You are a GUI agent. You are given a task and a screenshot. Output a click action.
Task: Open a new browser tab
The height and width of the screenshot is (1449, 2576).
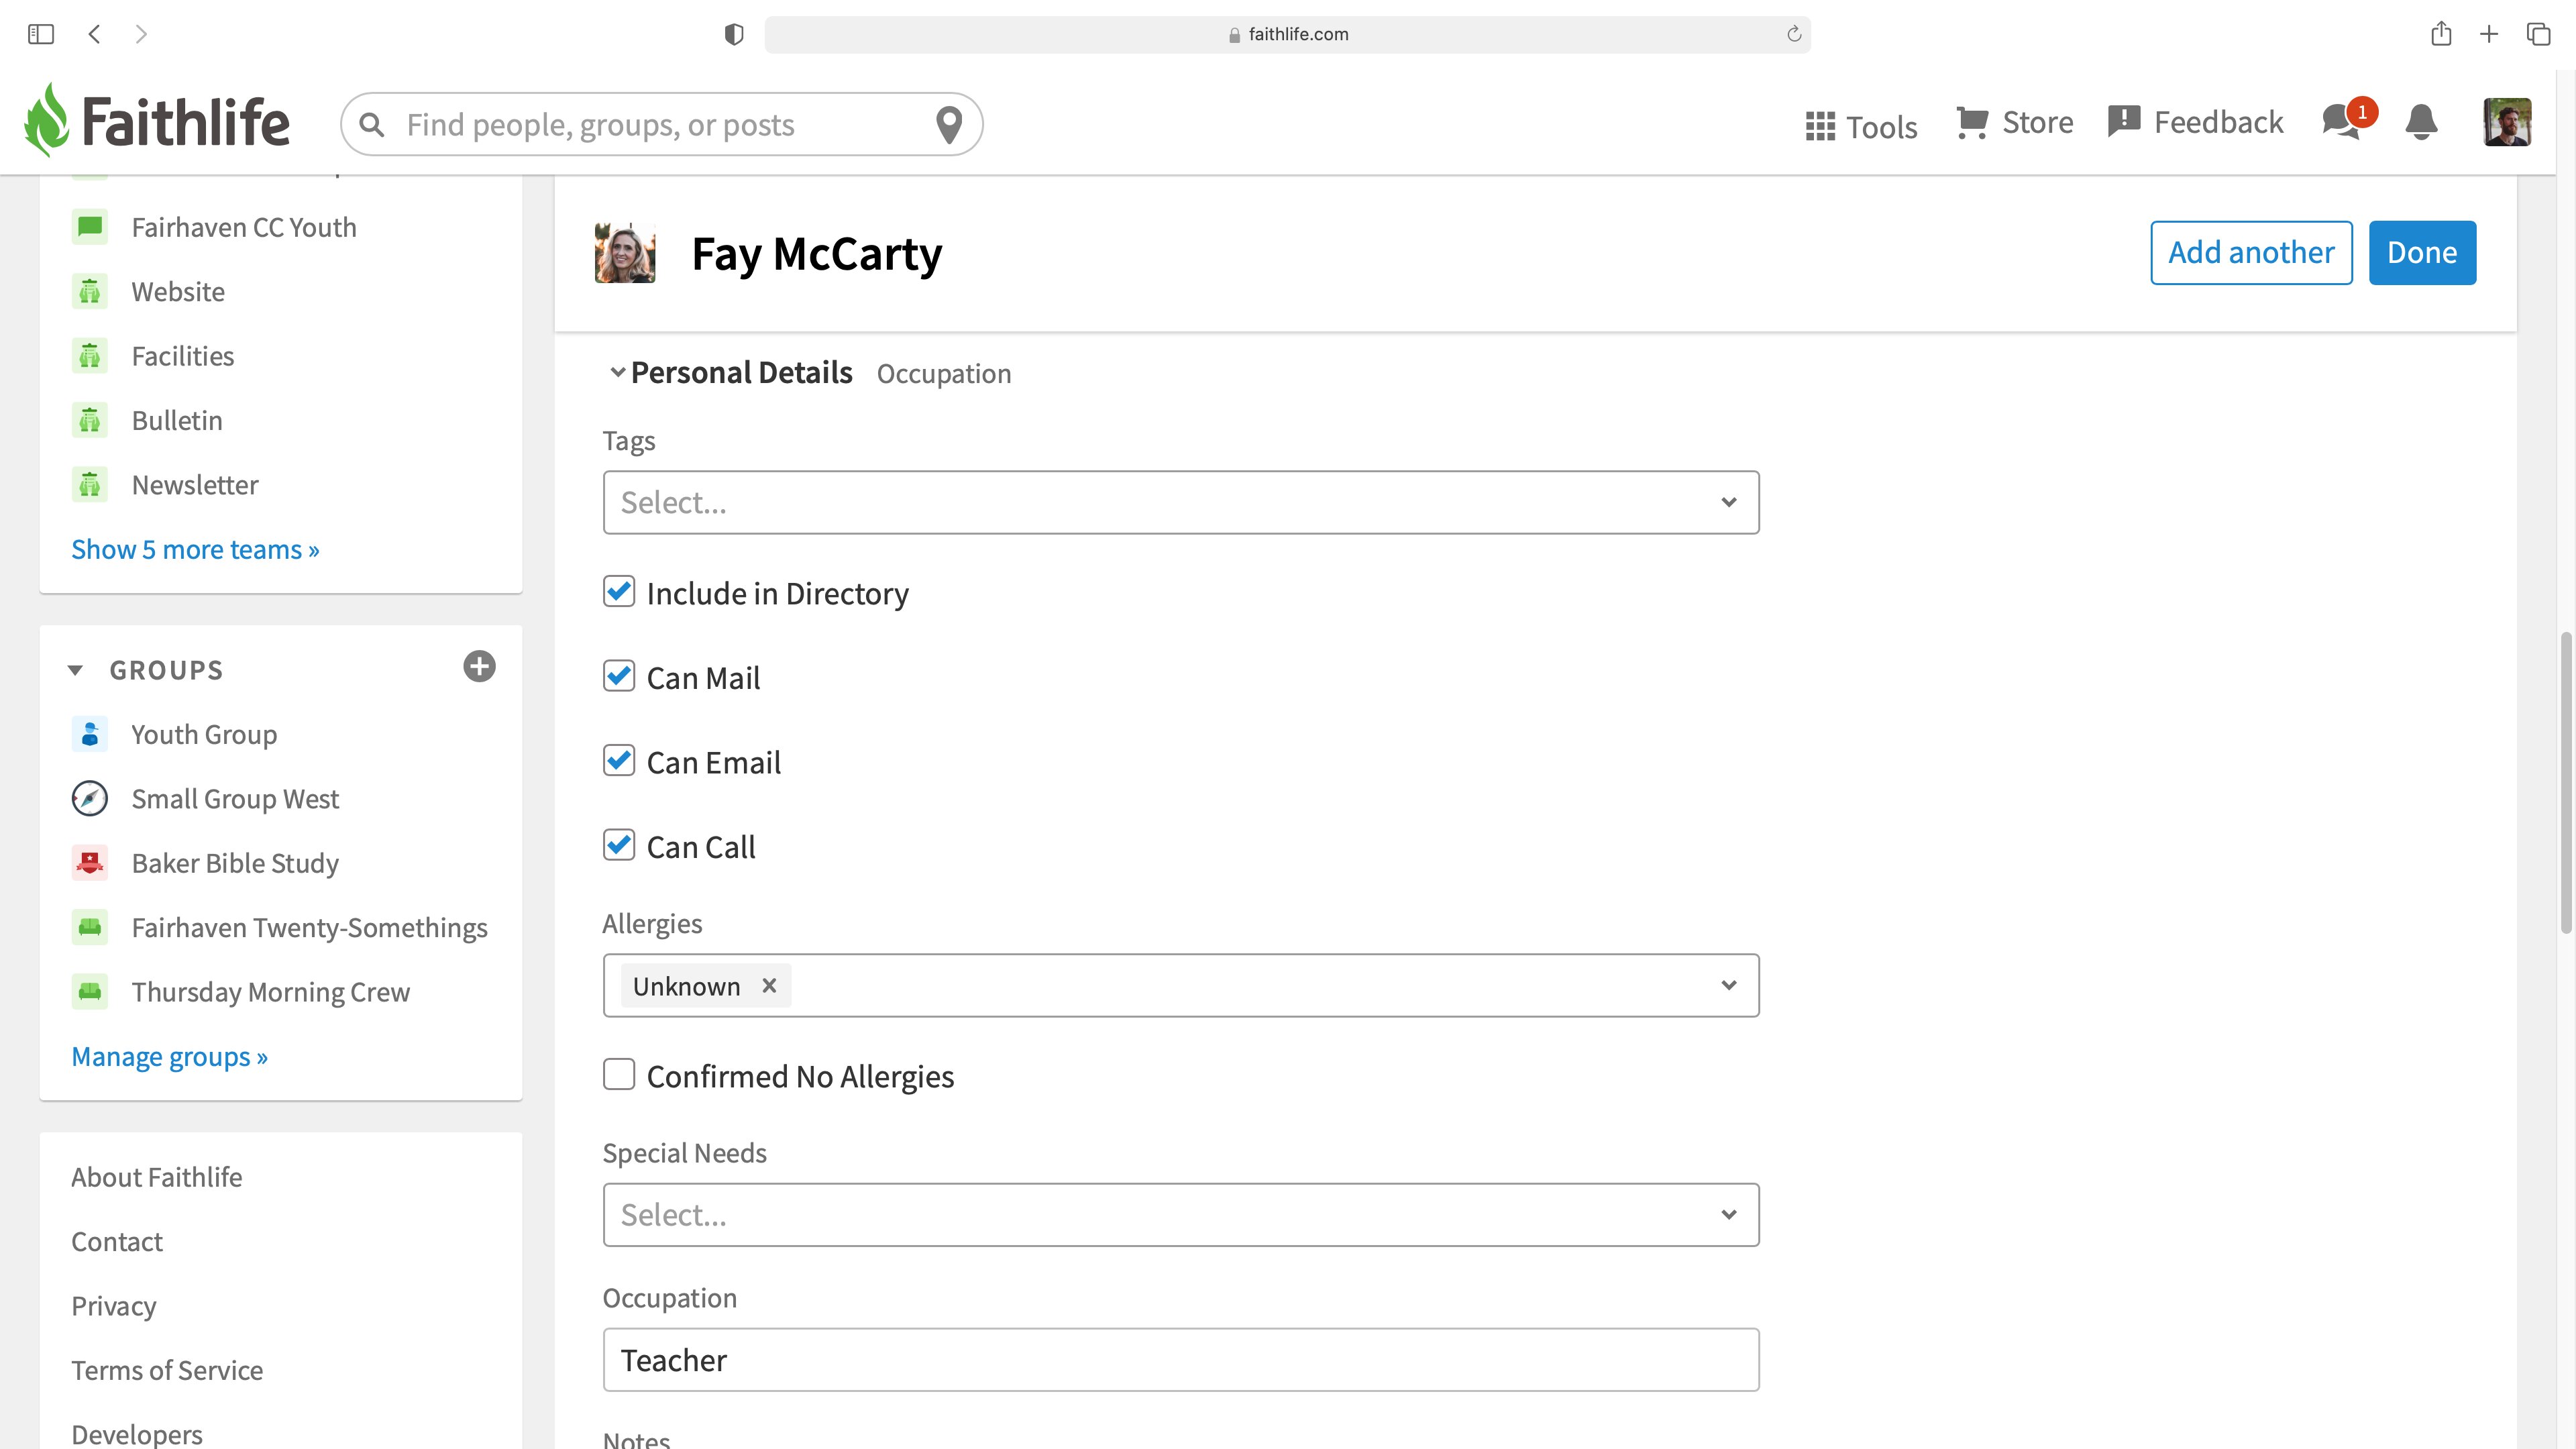point(2489,34)
